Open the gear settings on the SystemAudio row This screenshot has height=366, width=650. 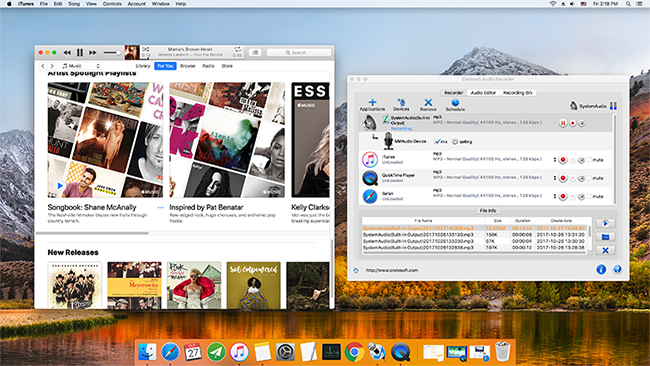tap(582, 123)
